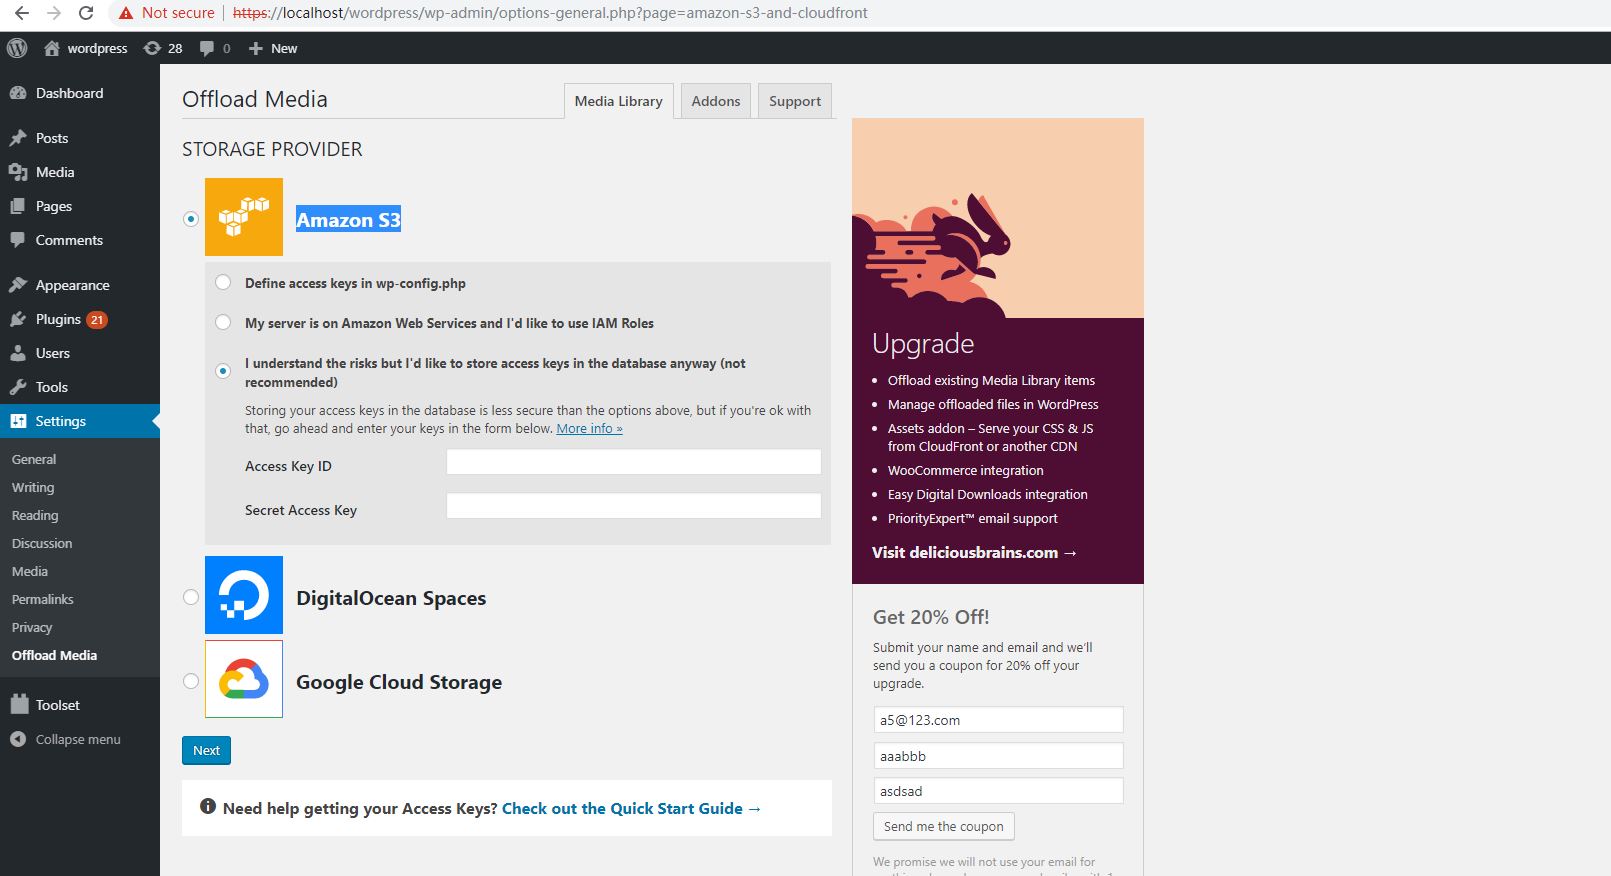Select the Amazon S3 radio button

[191, 219]
